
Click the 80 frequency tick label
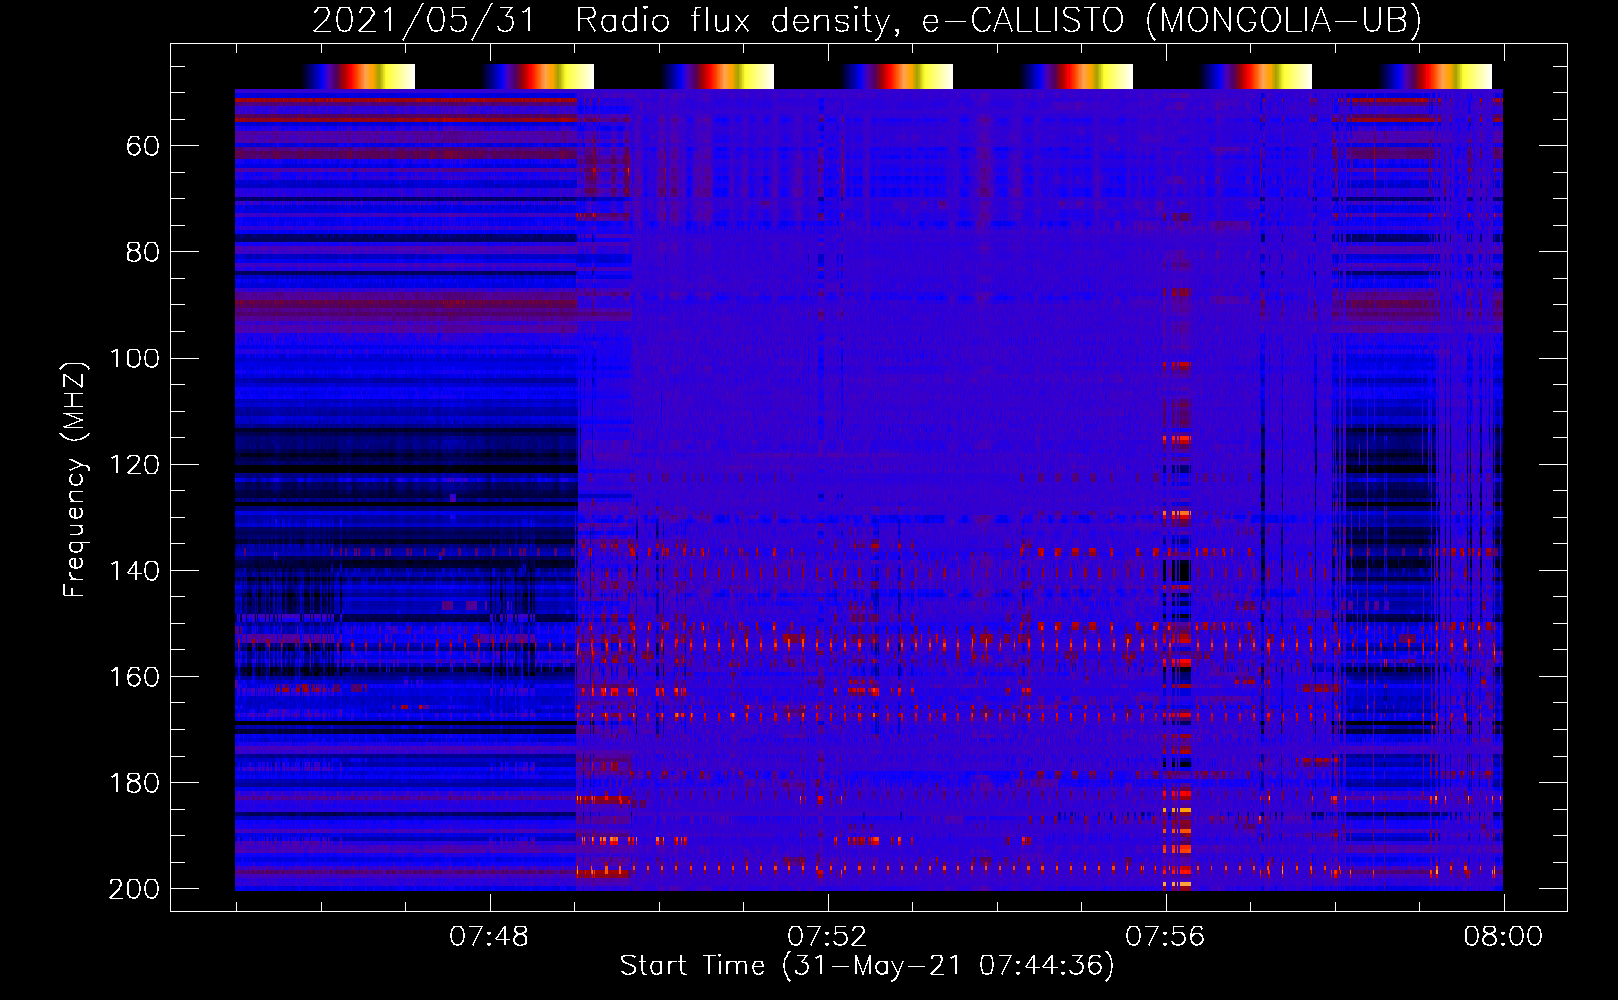pyautogui.click(x=143, y=252)
